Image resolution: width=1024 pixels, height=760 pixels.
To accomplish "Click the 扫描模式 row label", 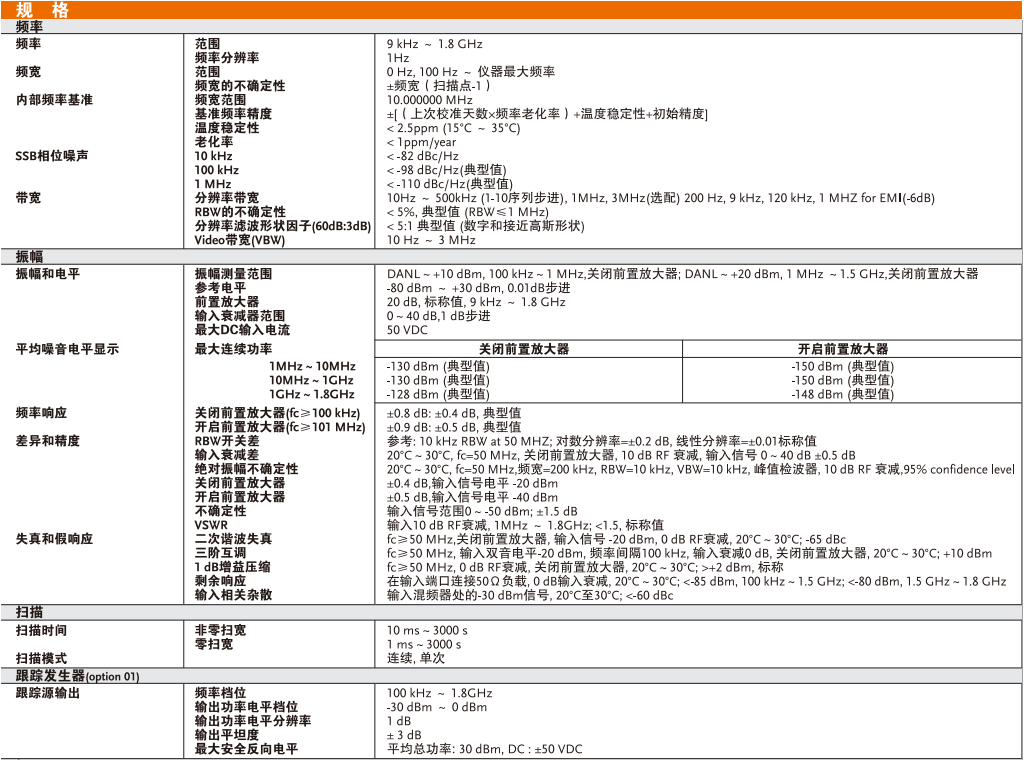I will click(x=41, y=659).
